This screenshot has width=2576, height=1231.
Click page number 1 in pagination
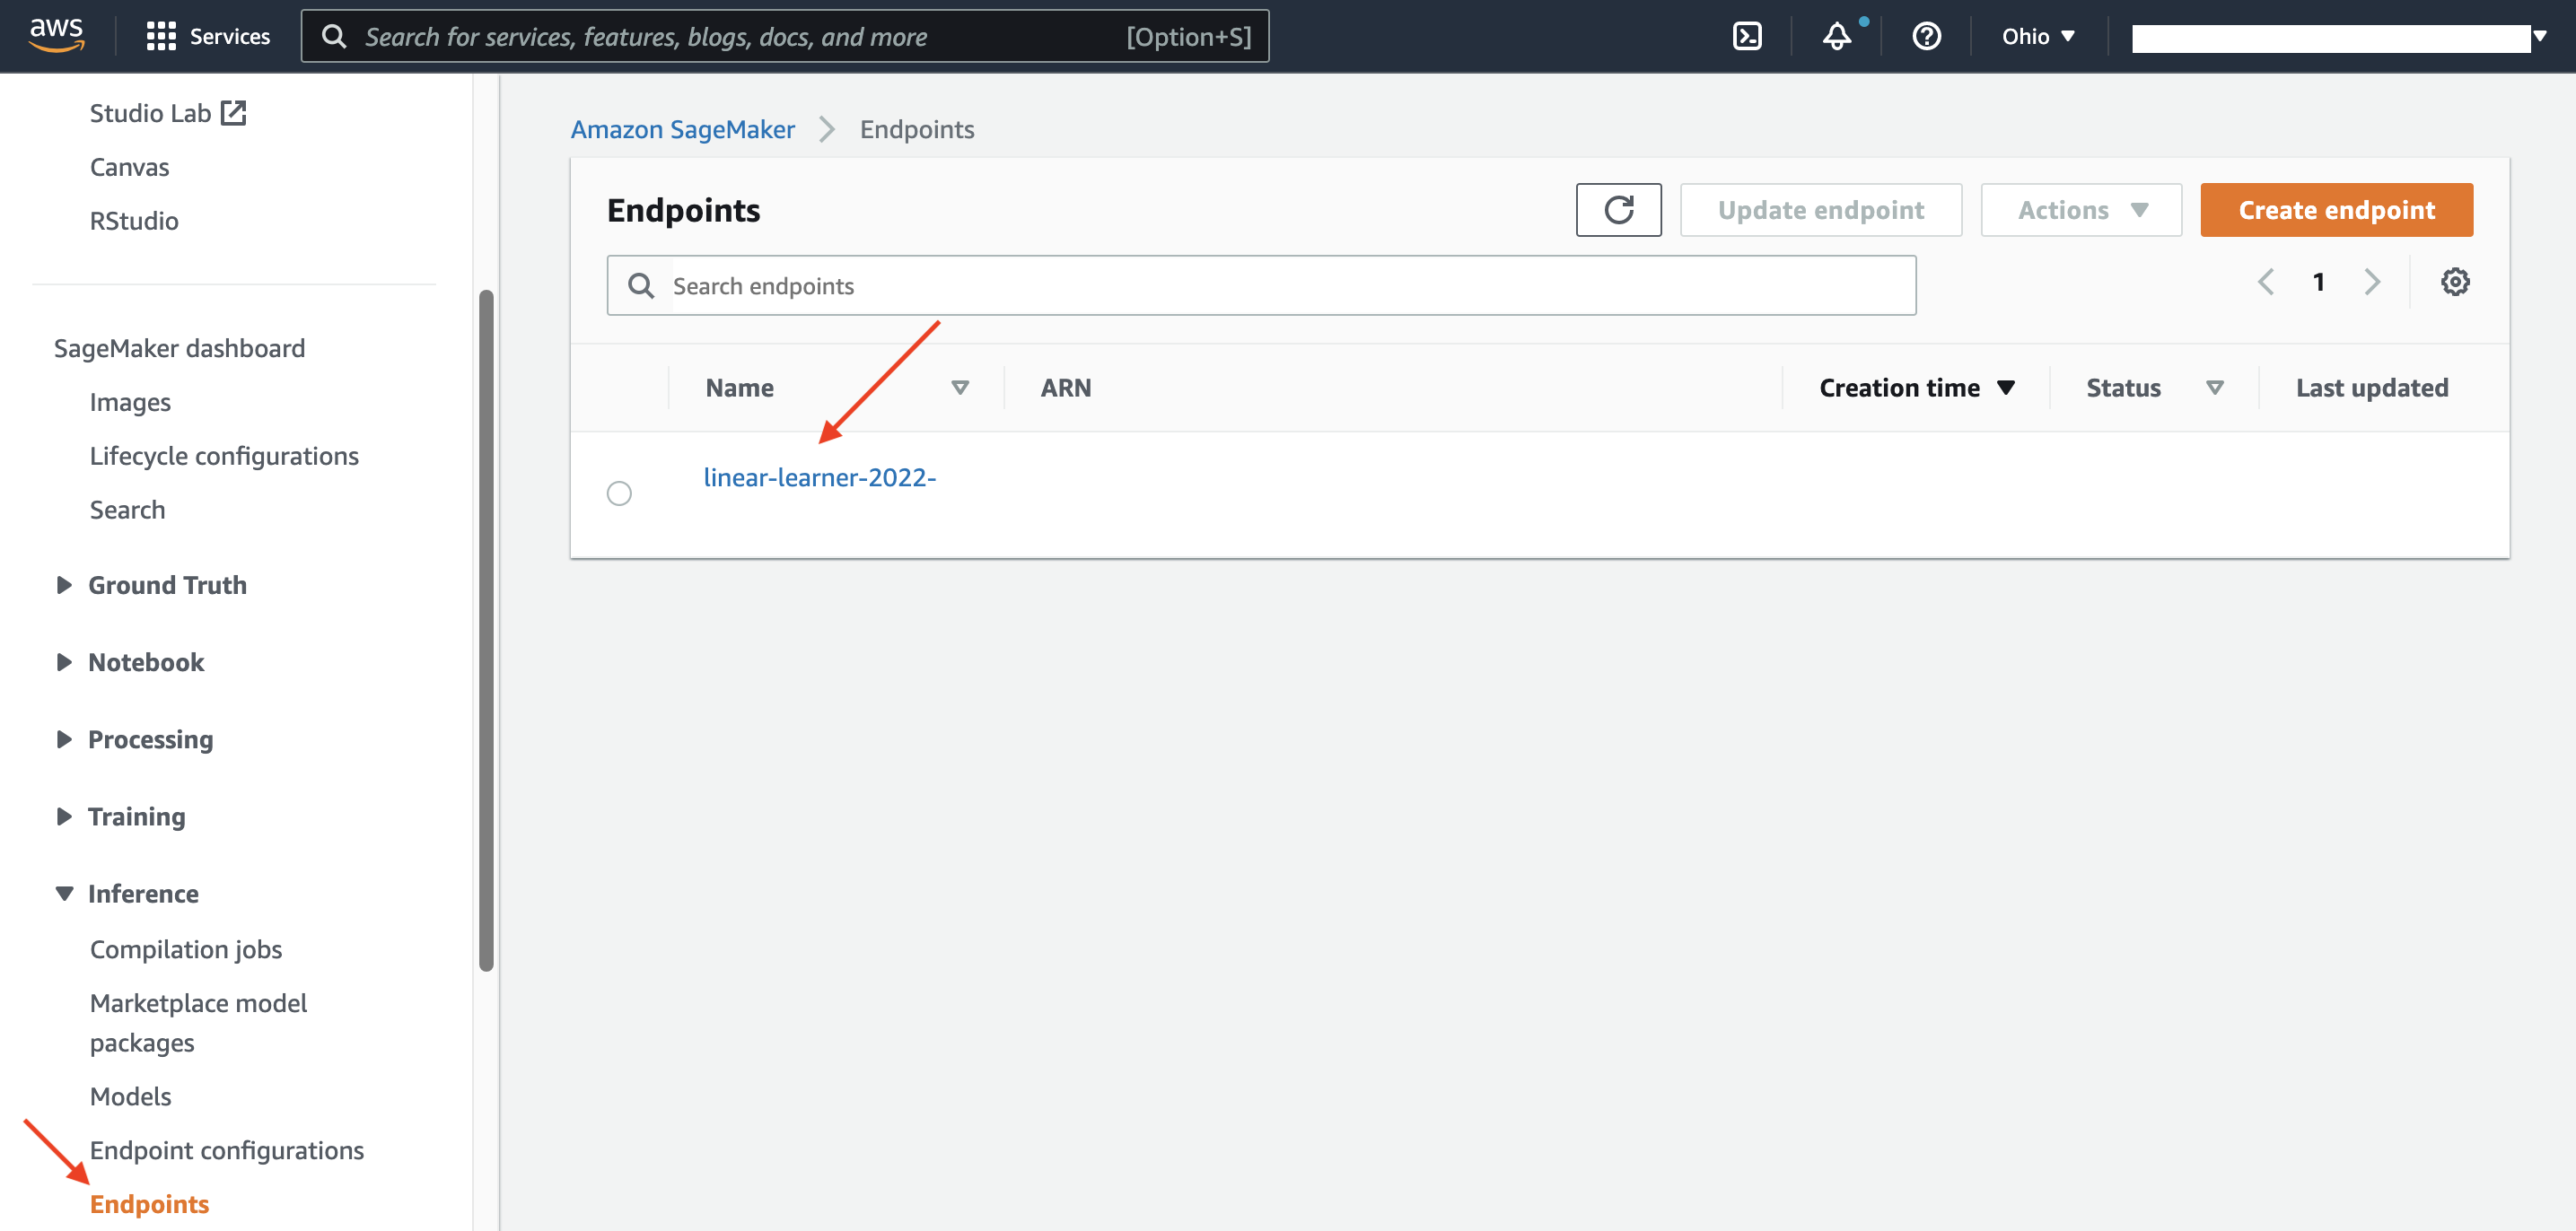point(2318,282)
